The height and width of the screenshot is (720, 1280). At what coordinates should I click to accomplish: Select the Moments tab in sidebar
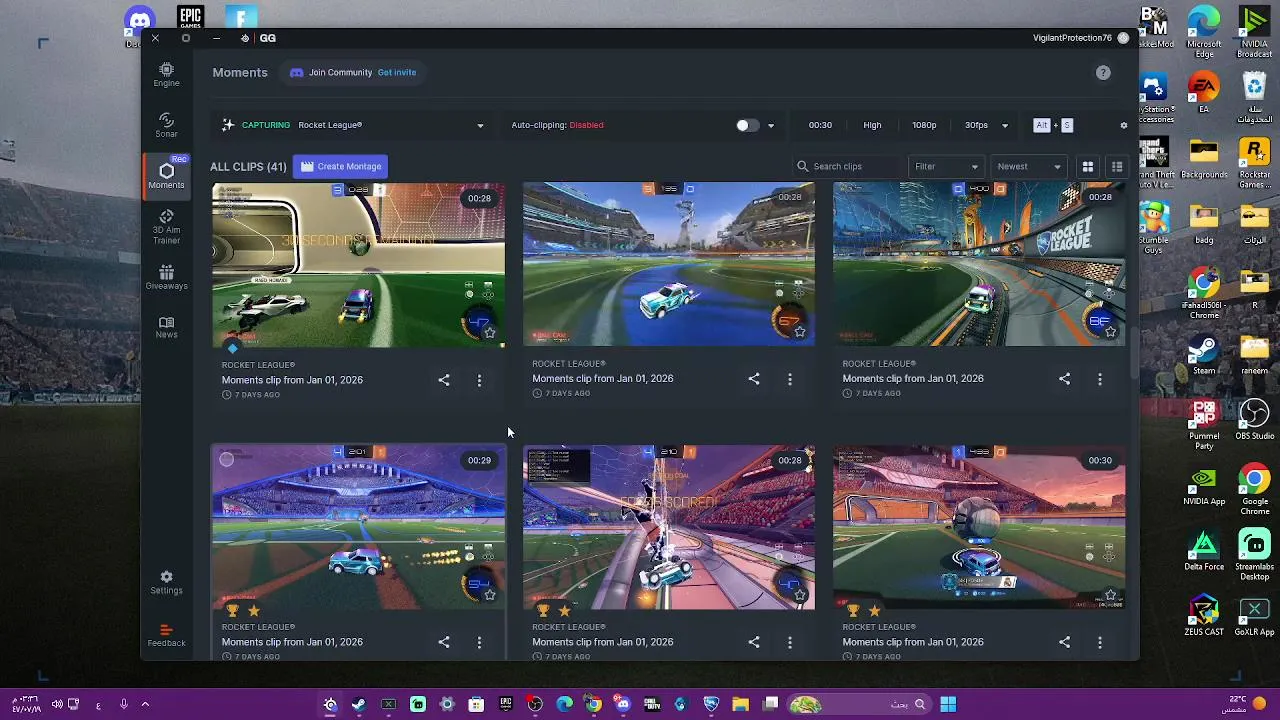tap(166, 176)
